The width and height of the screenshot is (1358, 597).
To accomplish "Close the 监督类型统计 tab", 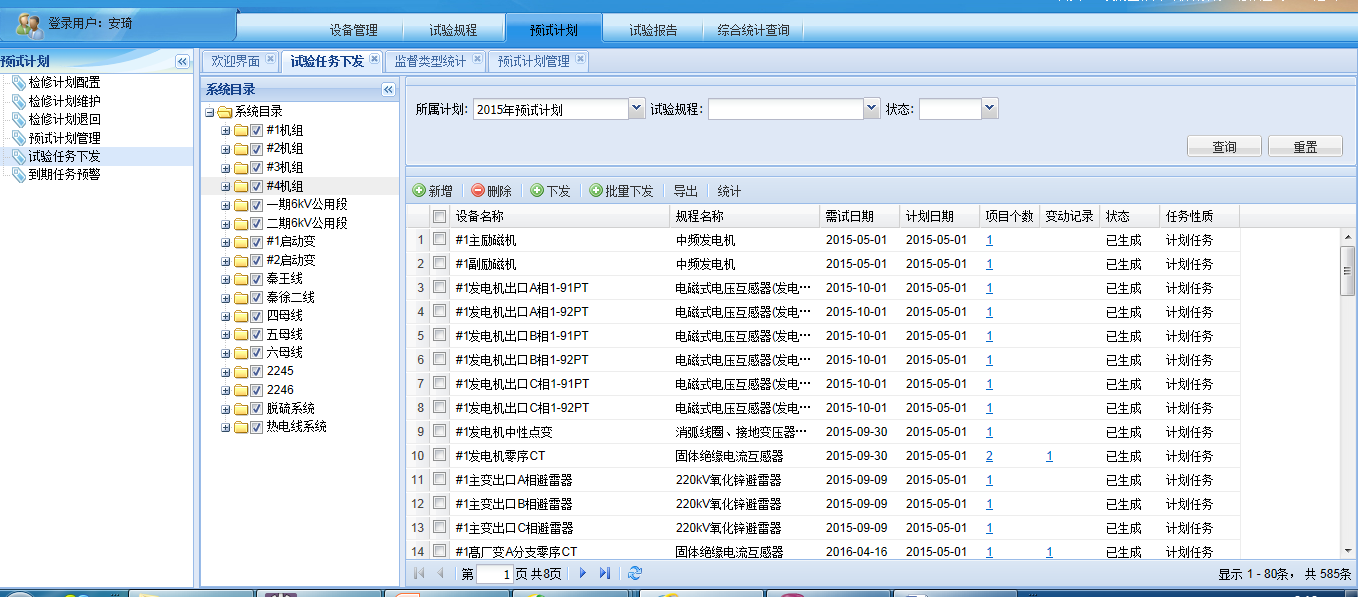I will [477, 60].
